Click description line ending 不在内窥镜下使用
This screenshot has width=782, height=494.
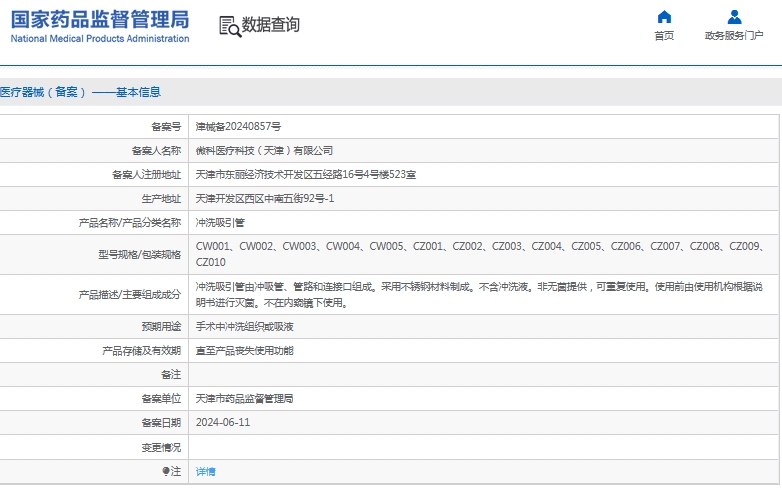272,303
